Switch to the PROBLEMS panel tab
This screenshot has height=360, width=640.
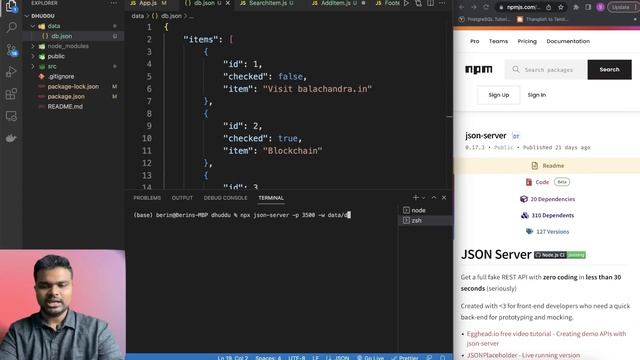[147, 198]
